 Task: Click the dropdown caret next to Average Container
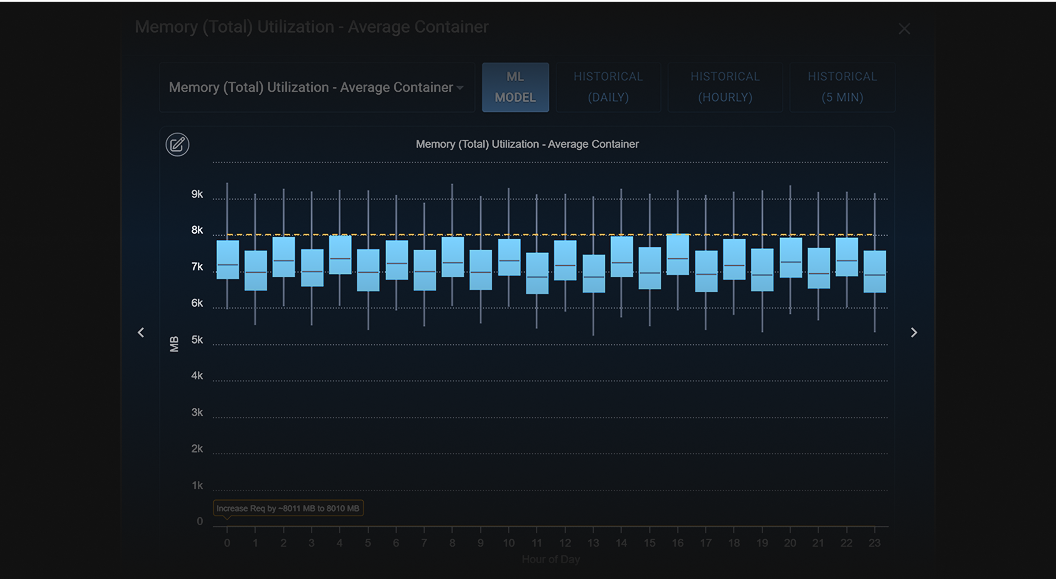pyautogui.click(x=460, y=88)
